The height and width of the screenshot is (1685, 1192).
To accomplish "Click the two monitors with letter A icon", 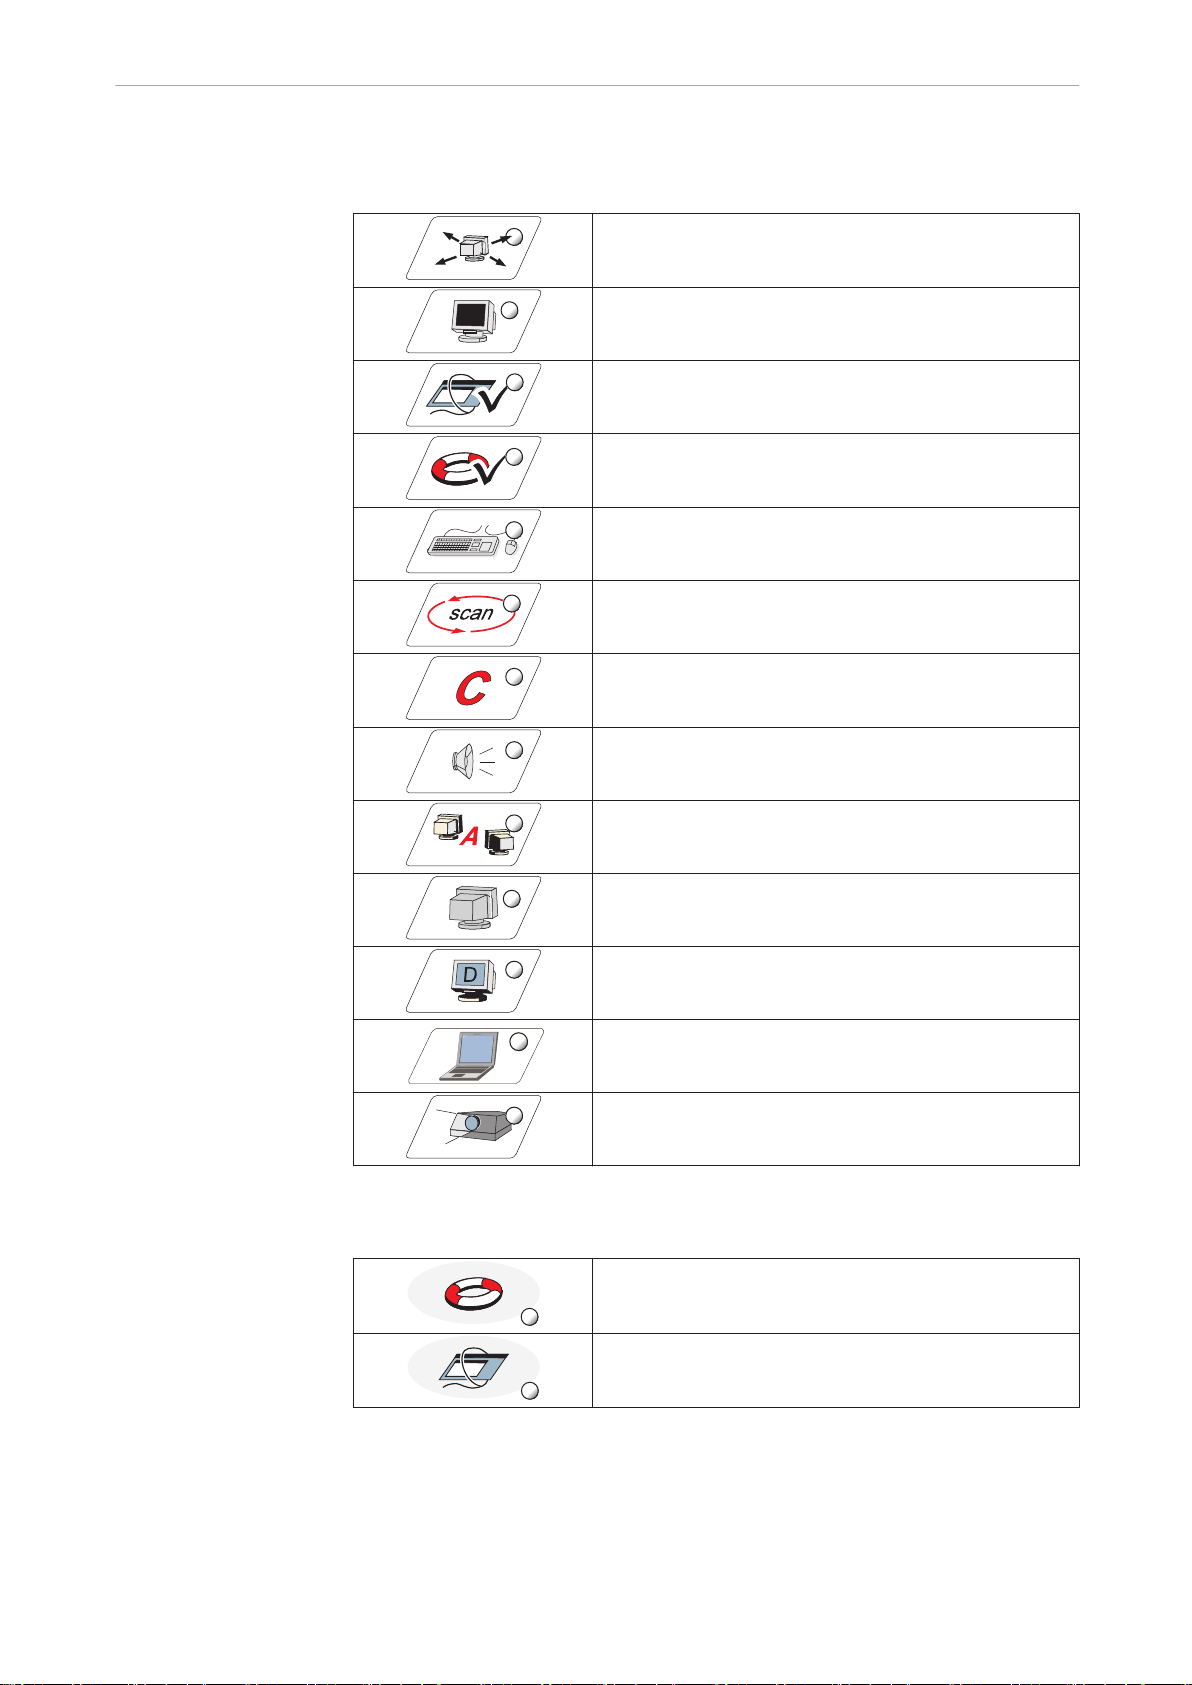I will point(472,835).
